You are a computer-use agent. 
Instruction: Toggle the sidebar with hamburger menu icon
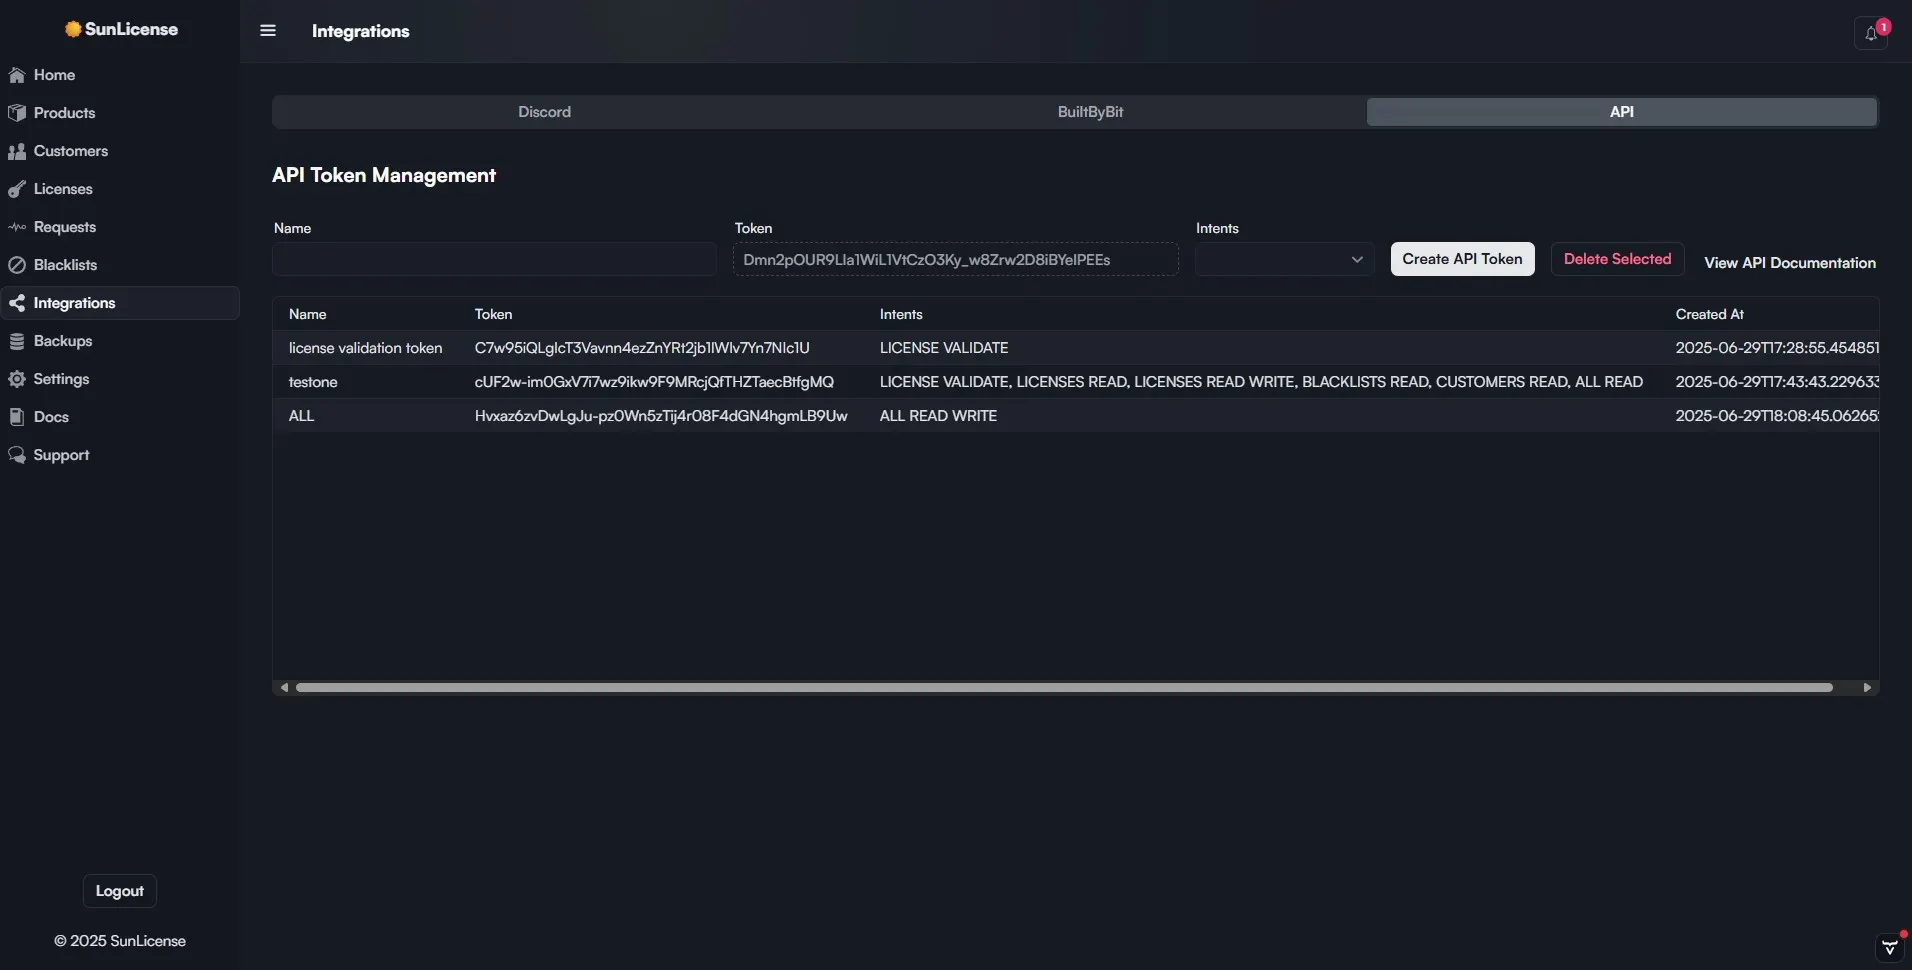pos(268,31)
